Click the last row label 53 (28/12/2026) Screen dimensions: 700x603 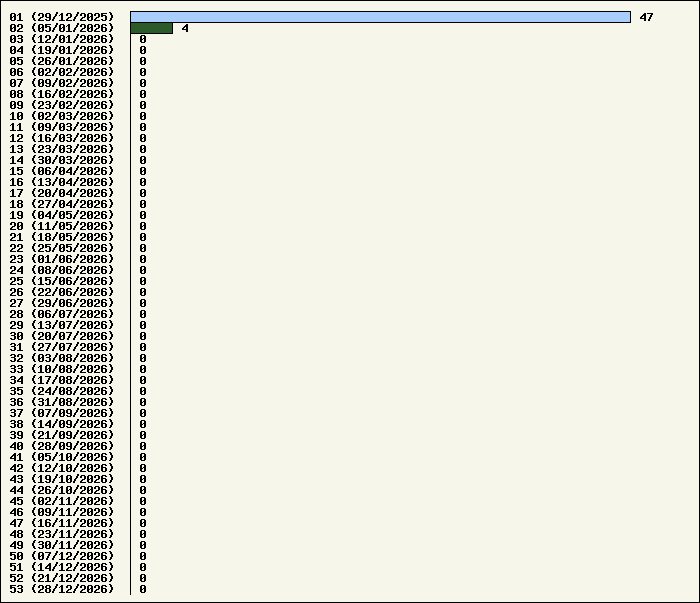(x=62, y=589)
